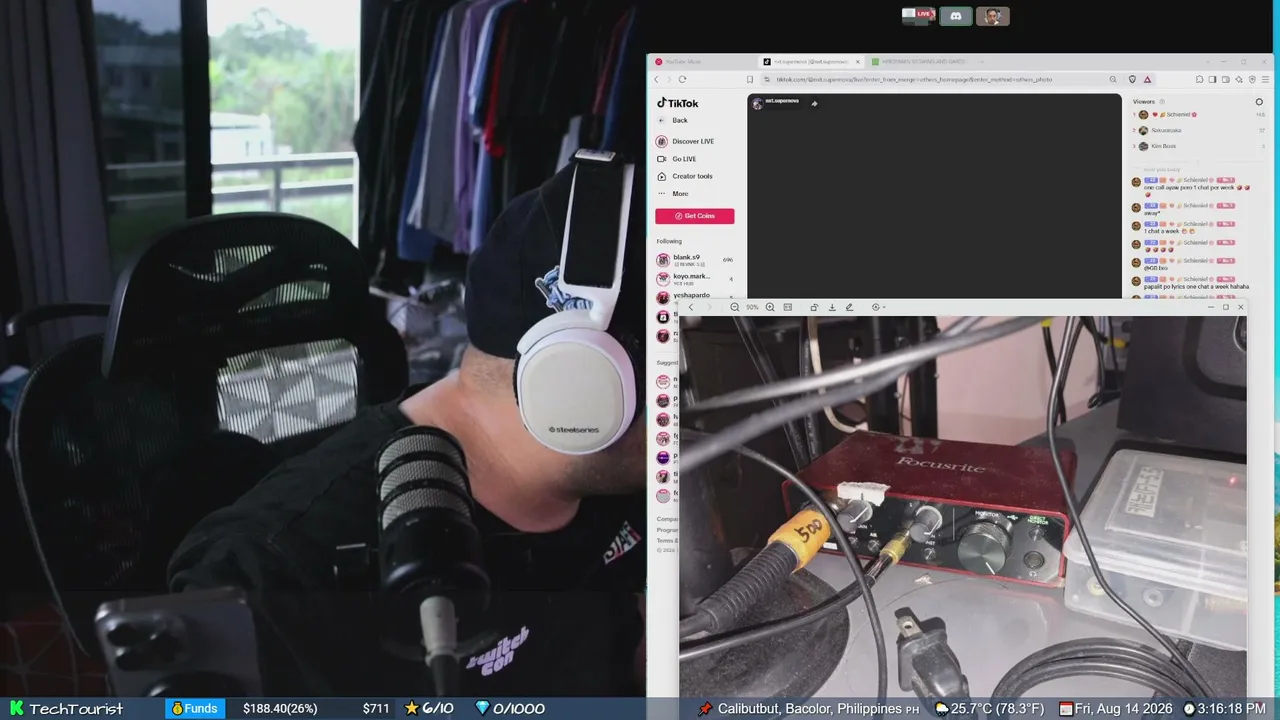
Task: Click the star 6/10 counter
Action: (x=429, y=709)
